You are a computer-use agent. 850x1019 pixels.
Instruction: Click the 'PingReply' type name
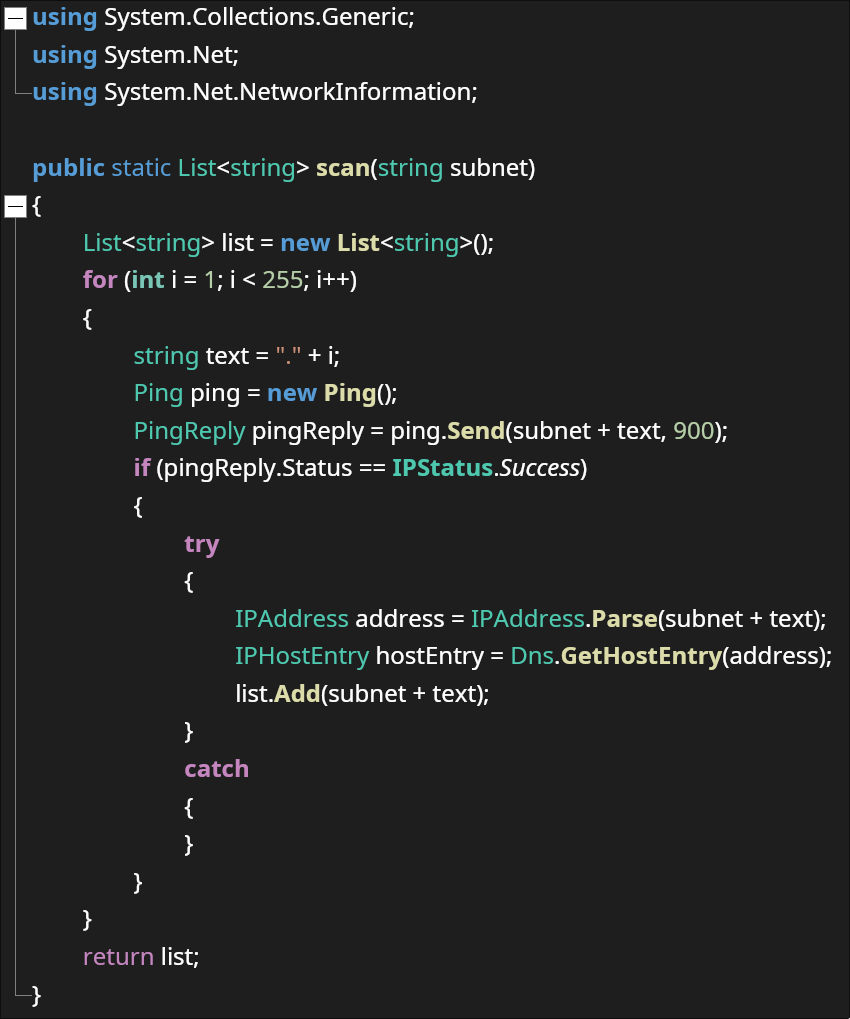pos(189,432)
